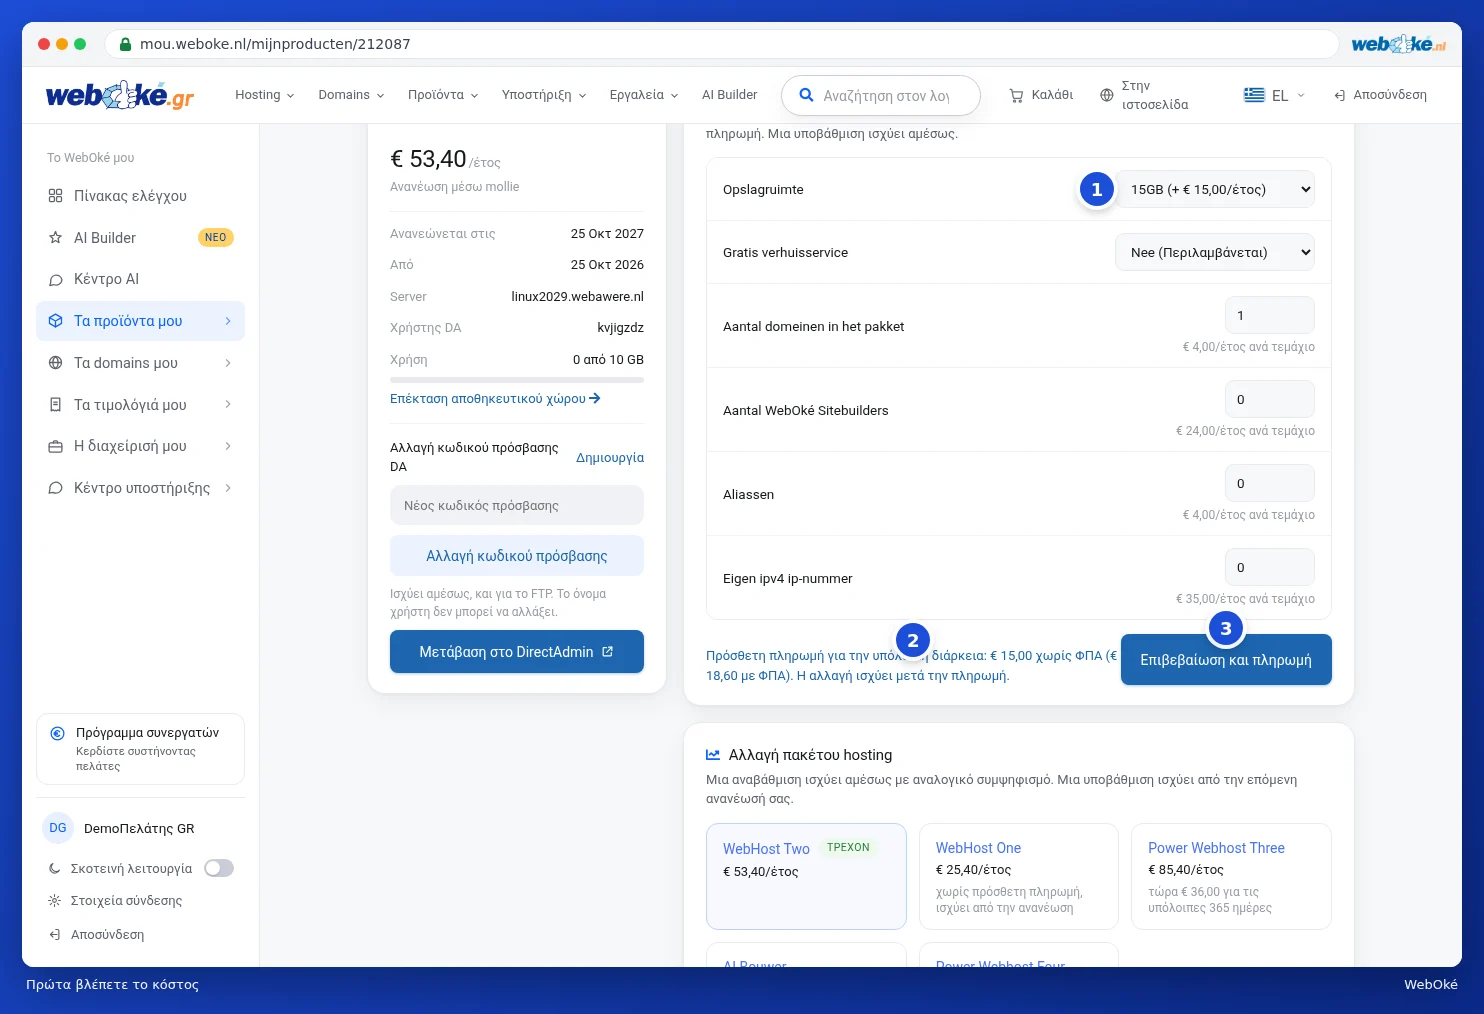The width and height of the screenshot is (1484, 1014).
Task: Click Επιβεβαίωση και πληρωμή button
Action: [1226, 660]
